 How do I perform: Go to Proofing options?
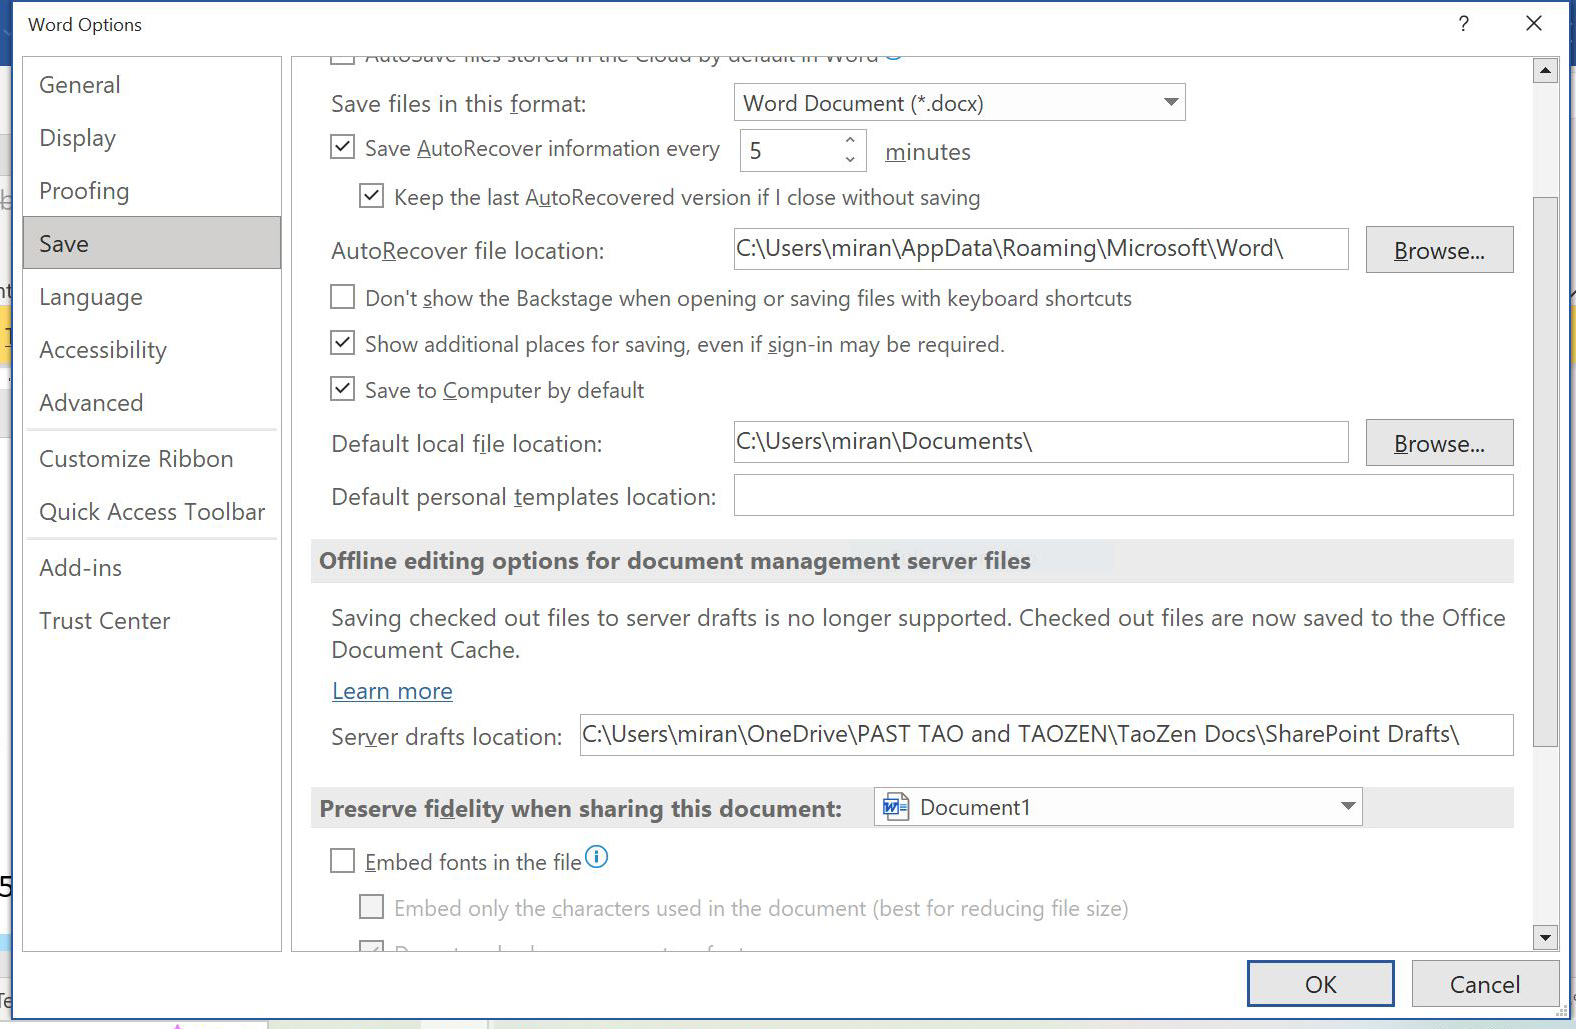pyautogui.click(x=152, y=191)
